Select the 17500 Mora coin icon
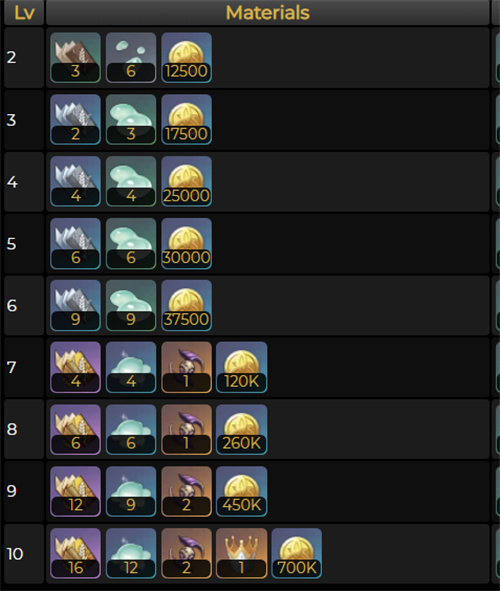Viewport: 500px width, 591px height. point(186,119)
